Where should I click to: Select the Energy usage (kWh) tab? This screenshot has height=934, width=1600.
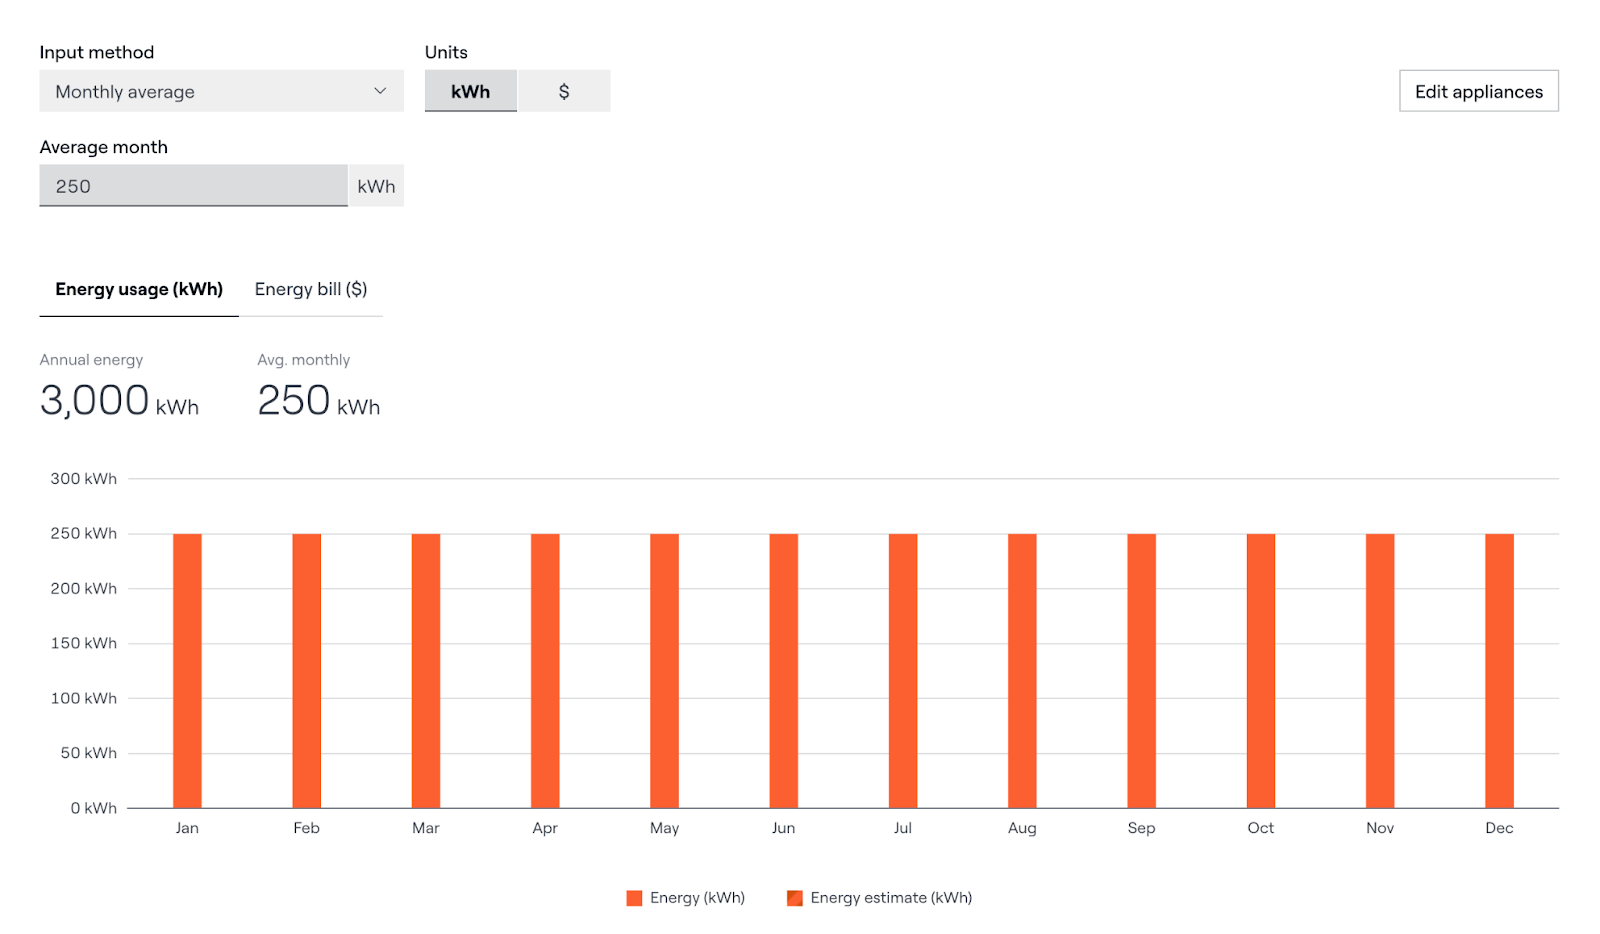pyautogui.click(x=139, y=289)
